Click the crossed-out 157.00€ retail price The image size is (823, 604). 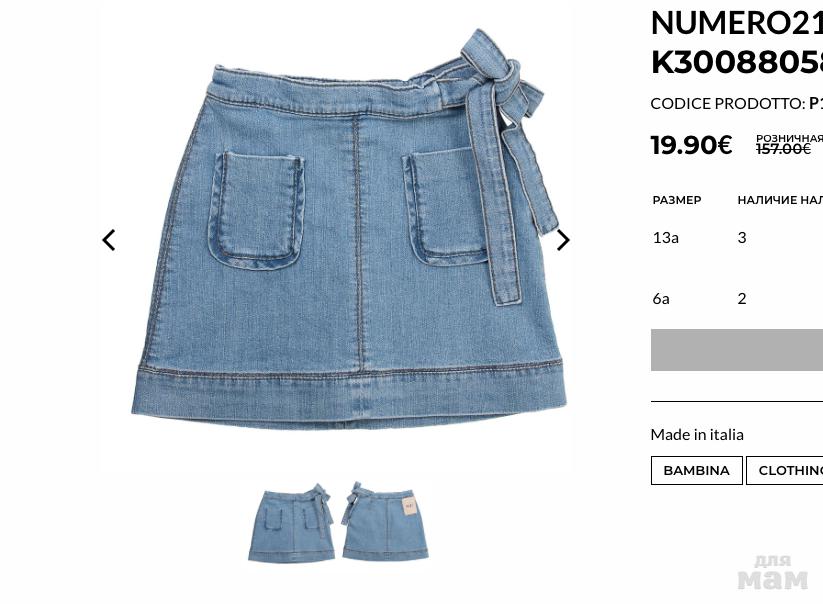pyautogui.click(x=783, y=150)
